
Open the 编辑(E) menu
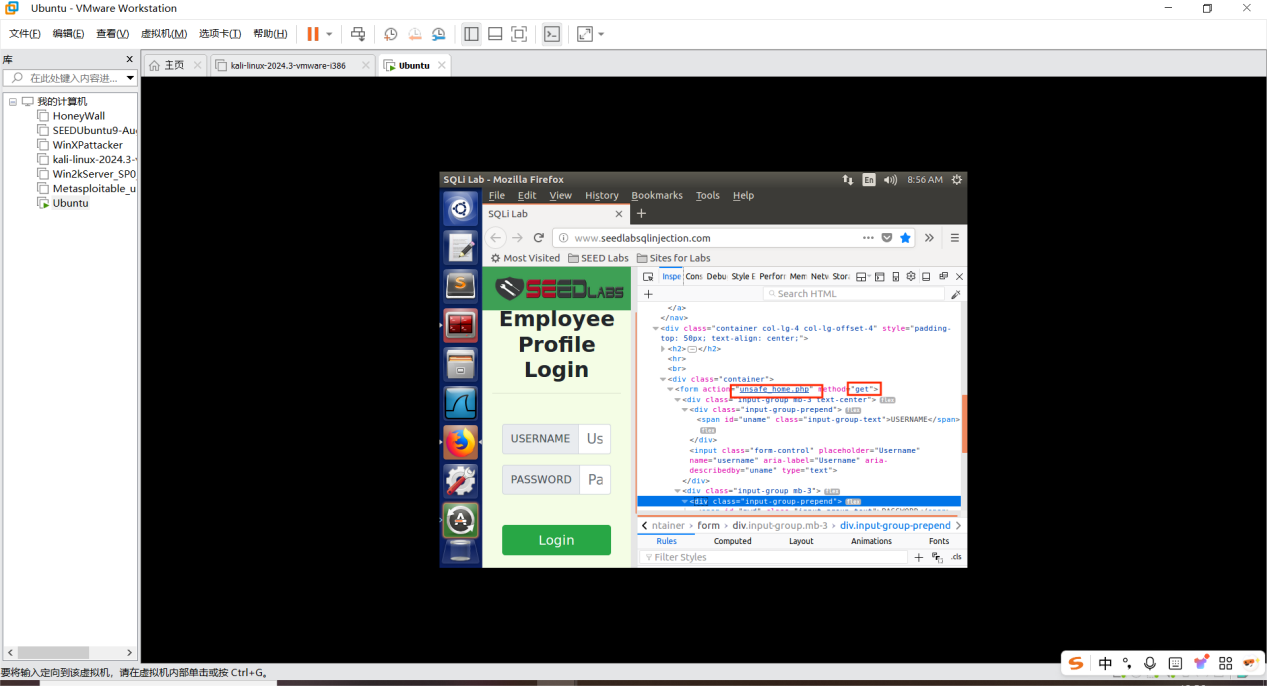tap(68, 34)
